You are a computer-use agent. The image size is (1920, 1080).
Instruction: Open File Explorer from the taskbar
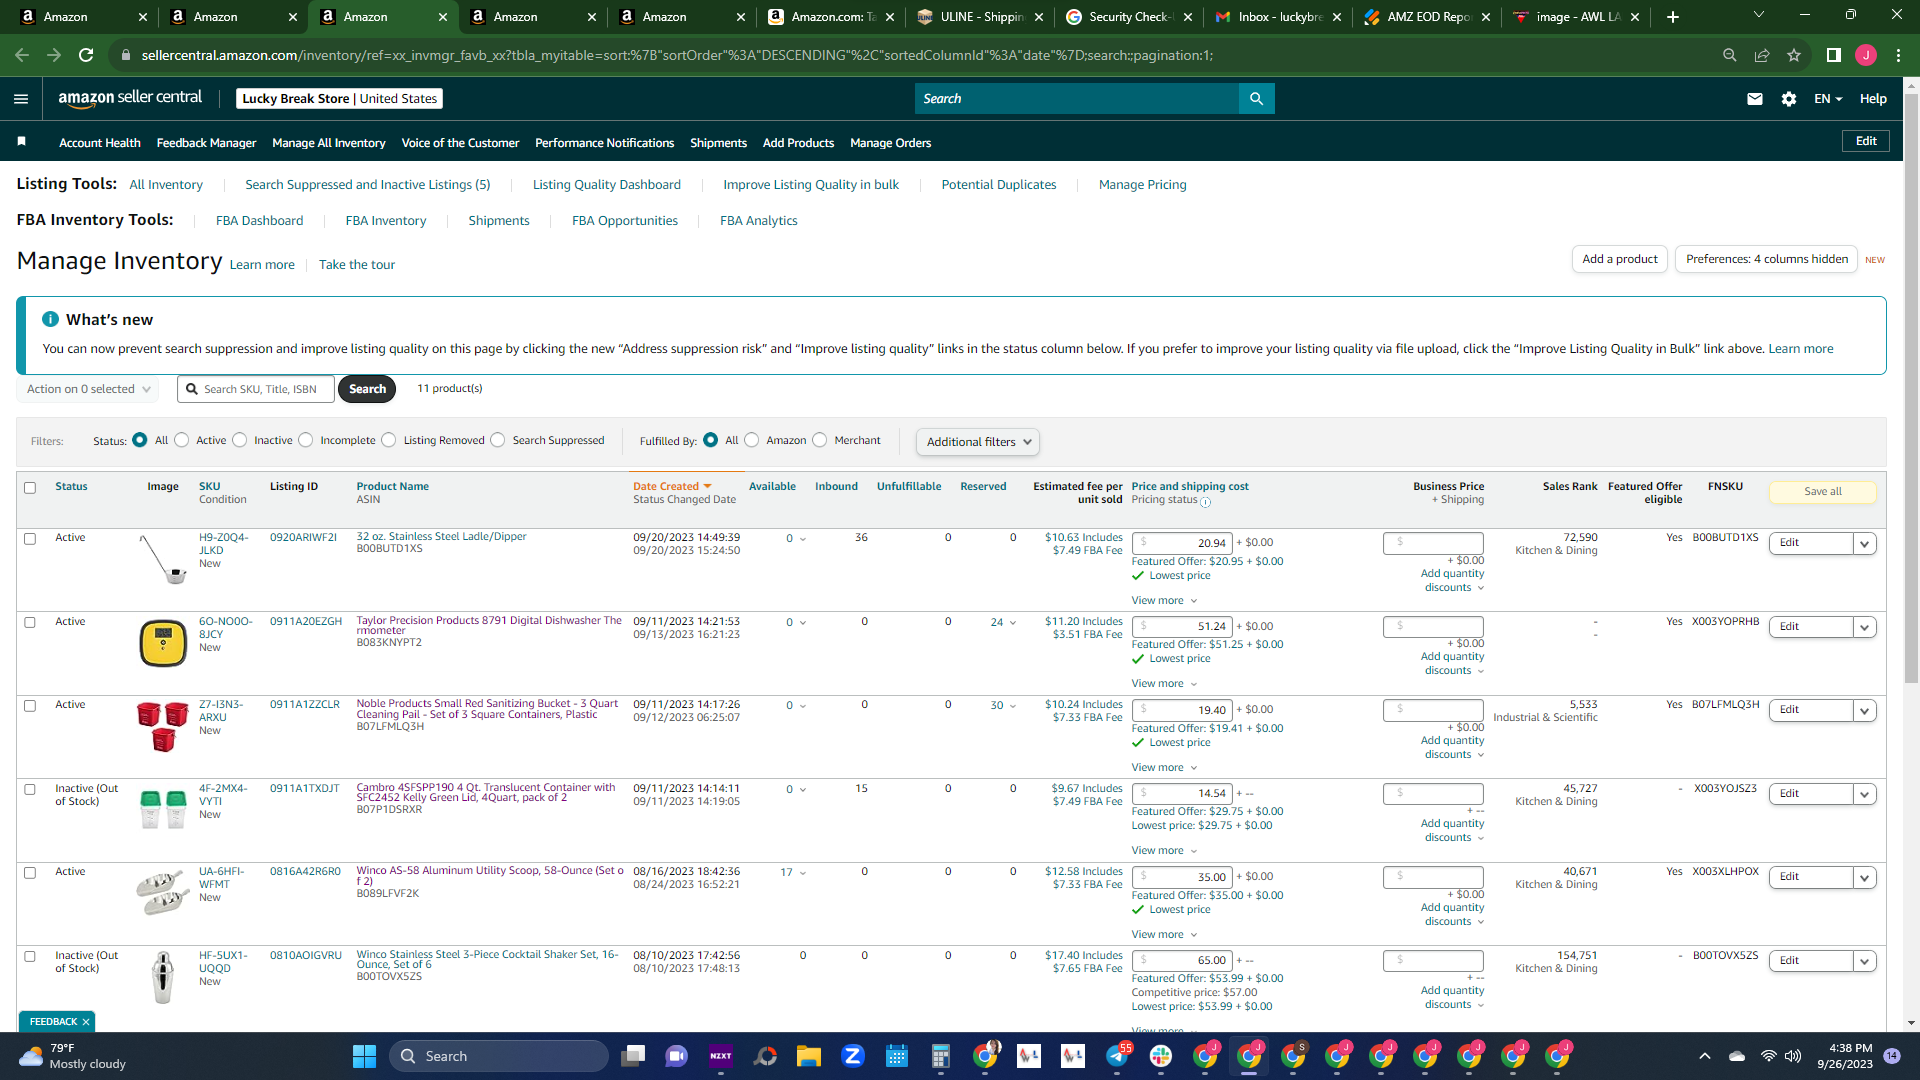[x=809, y=1056]
